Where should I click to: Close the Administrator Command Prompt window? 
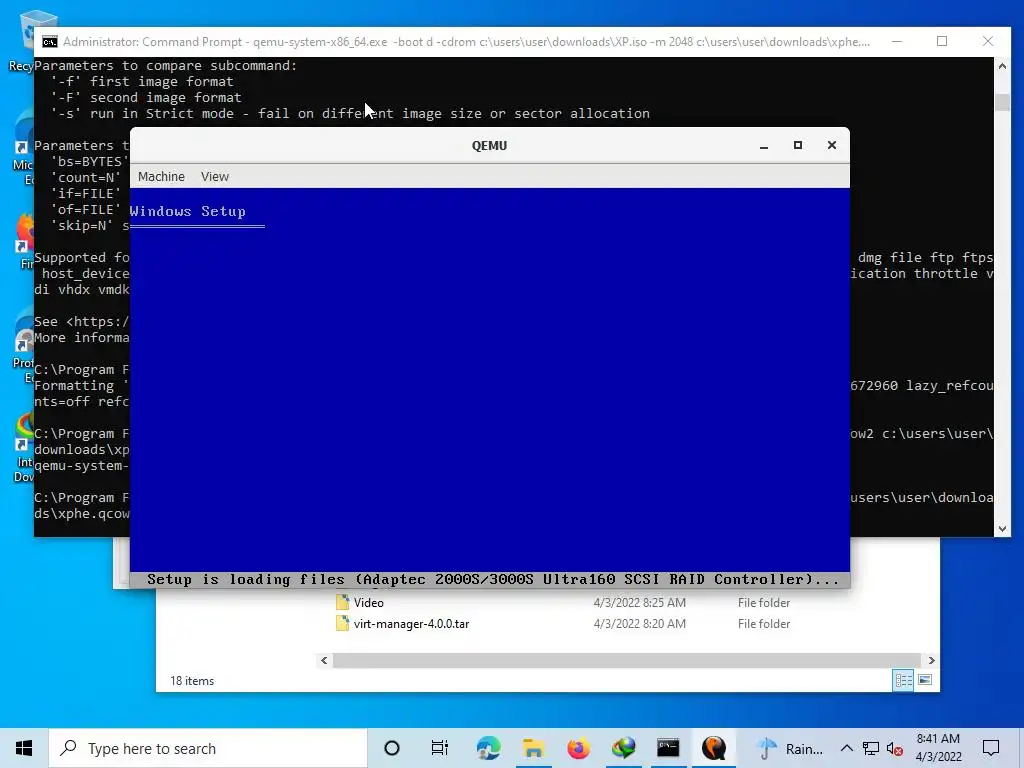(x=987, y=41)
